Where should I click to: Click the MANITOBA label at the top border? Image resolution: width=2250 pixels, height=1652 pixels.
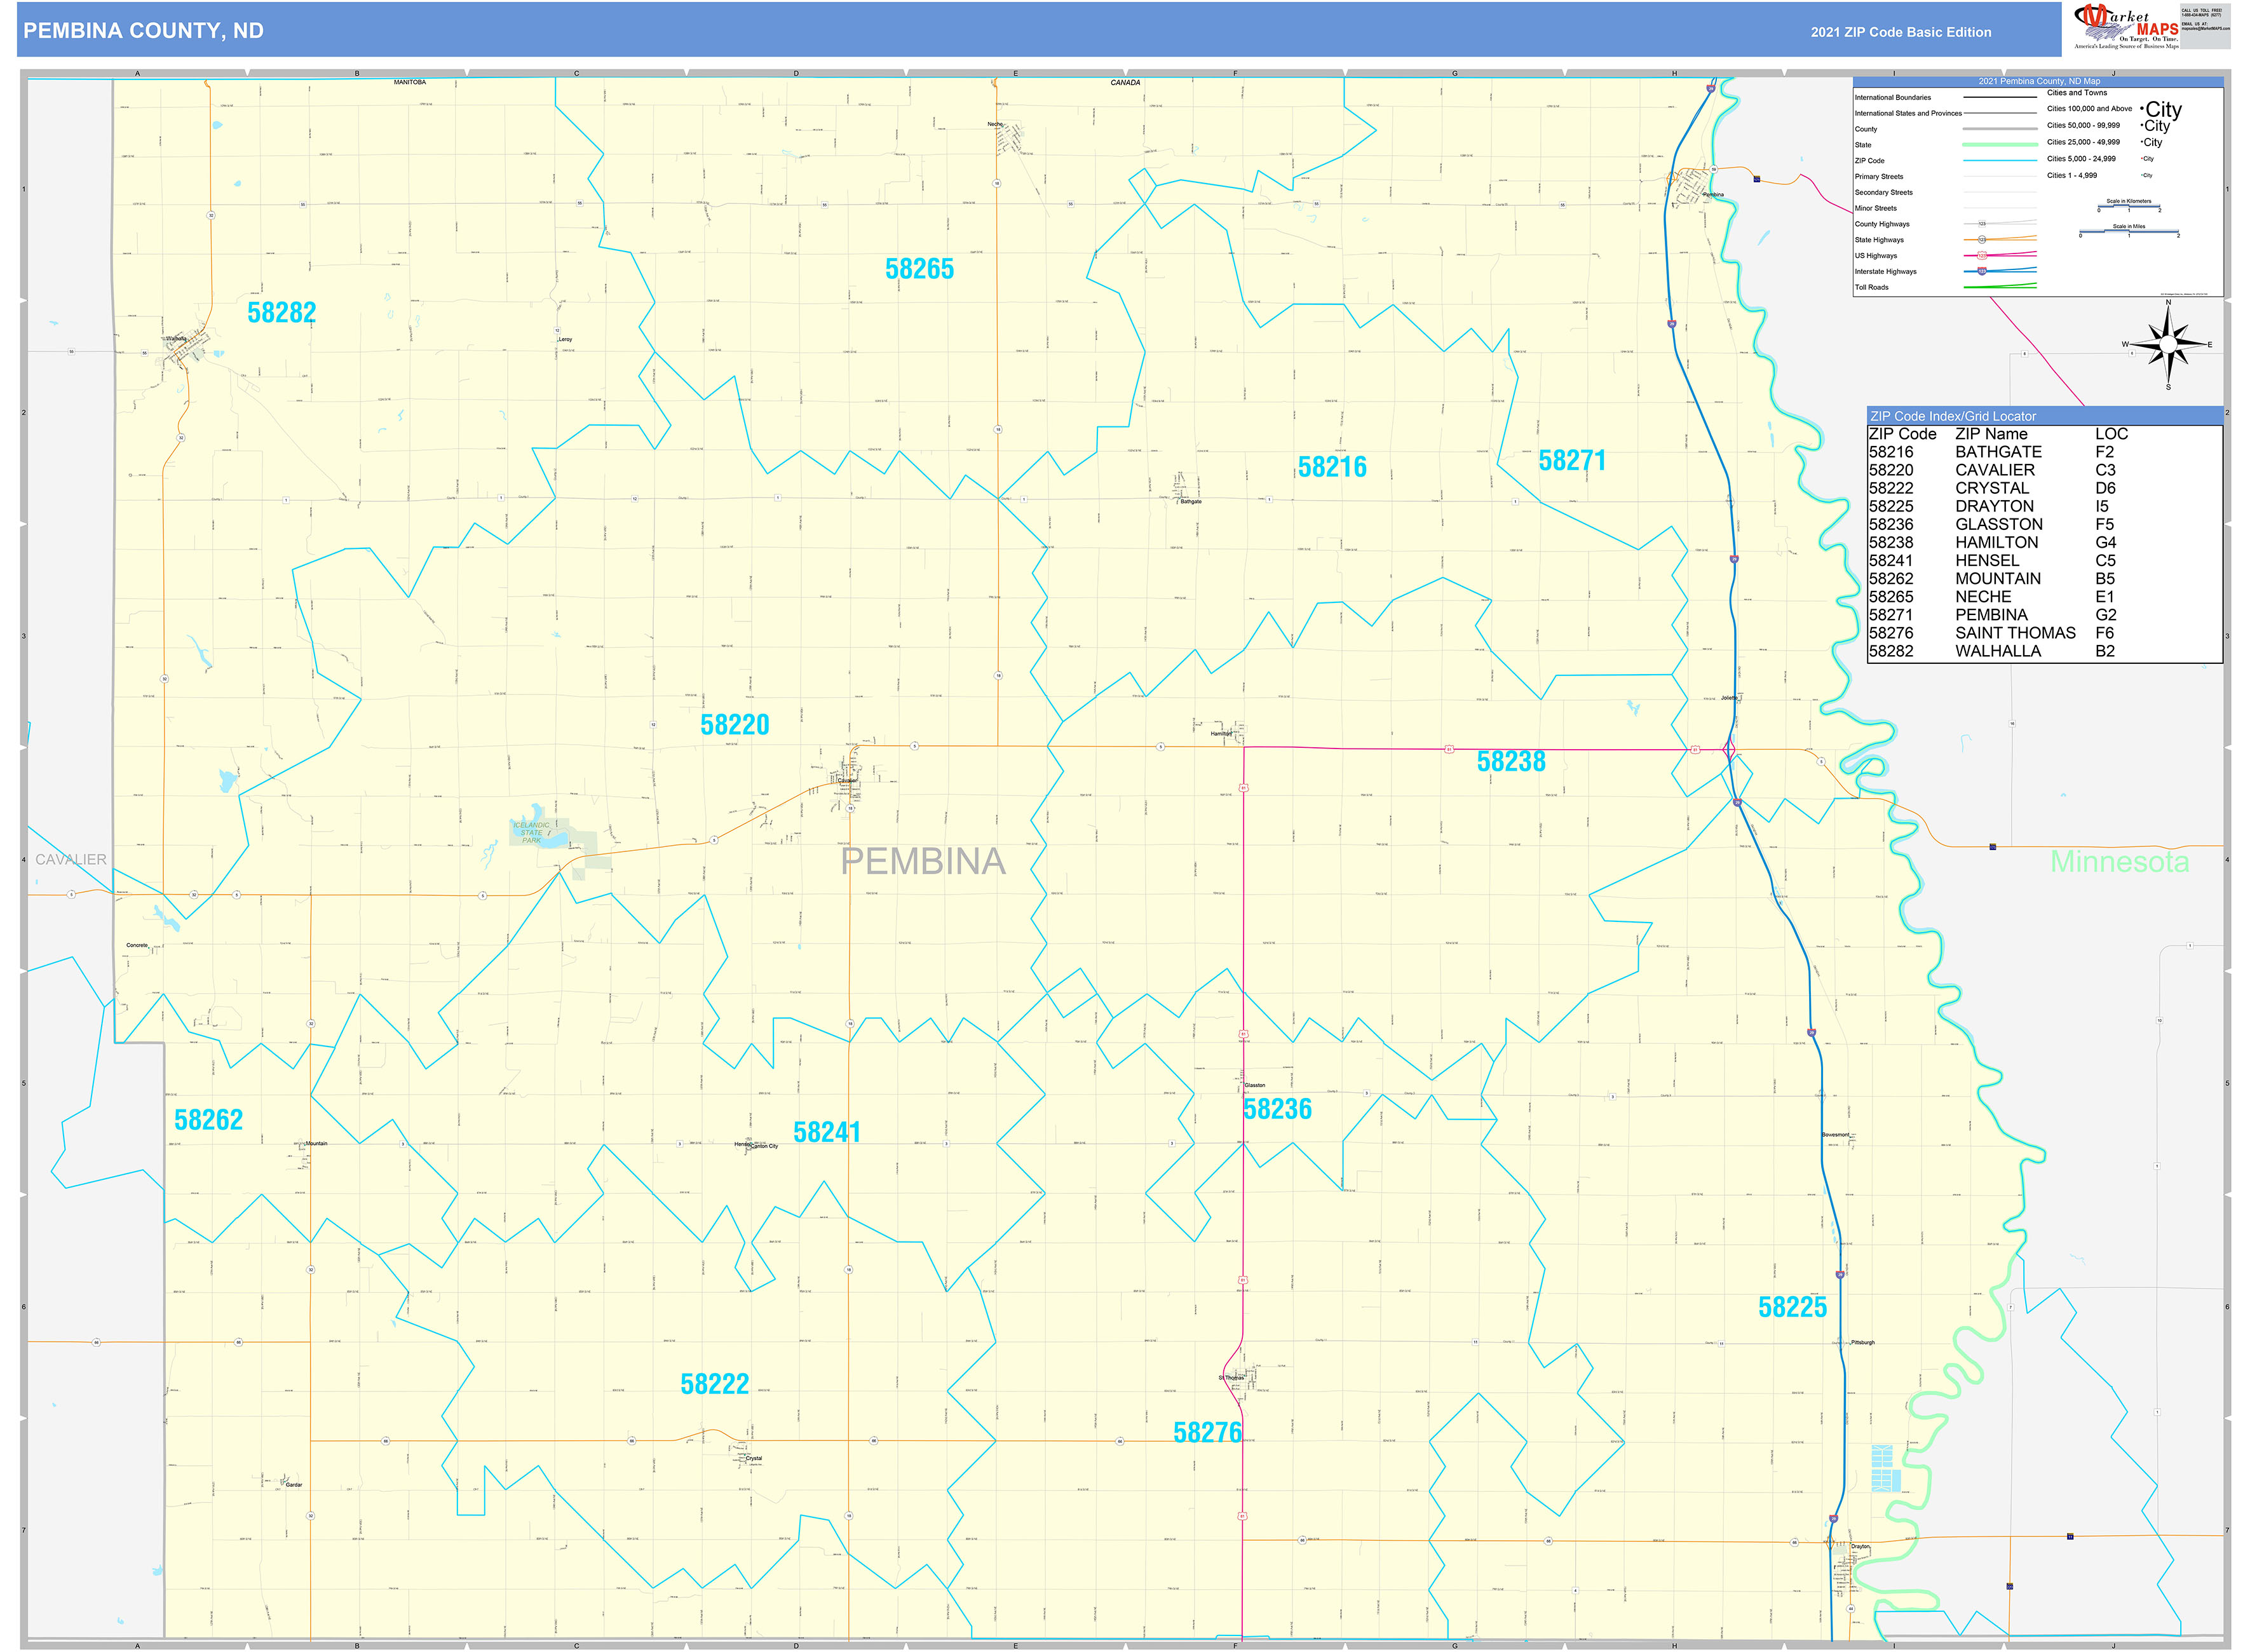pyautogui.click(x=410, y=82)
